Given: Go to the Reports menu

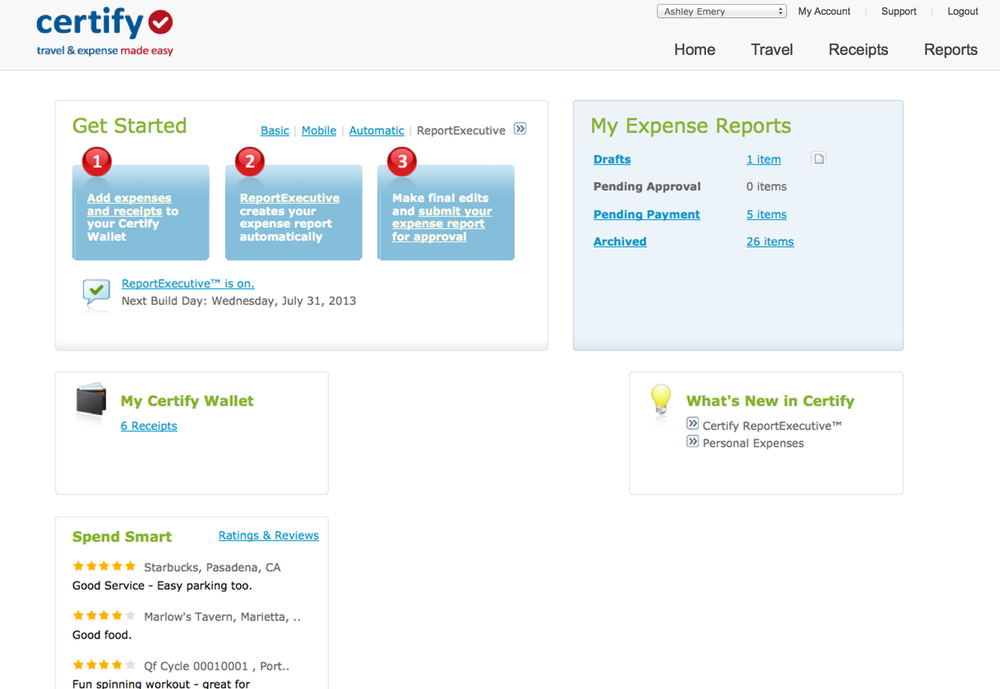Looking at the screenshot, I should click(950, 50).
